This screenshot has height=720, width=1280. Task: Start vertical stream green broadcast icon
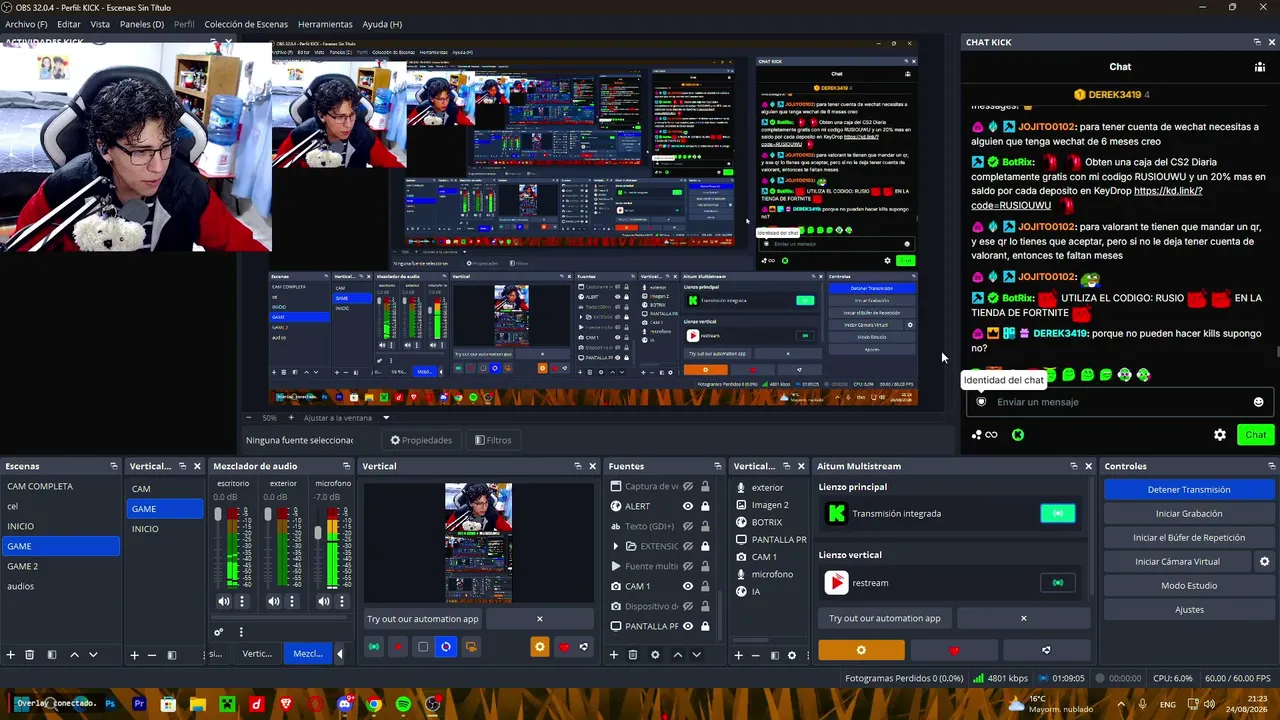coord(374,647)
